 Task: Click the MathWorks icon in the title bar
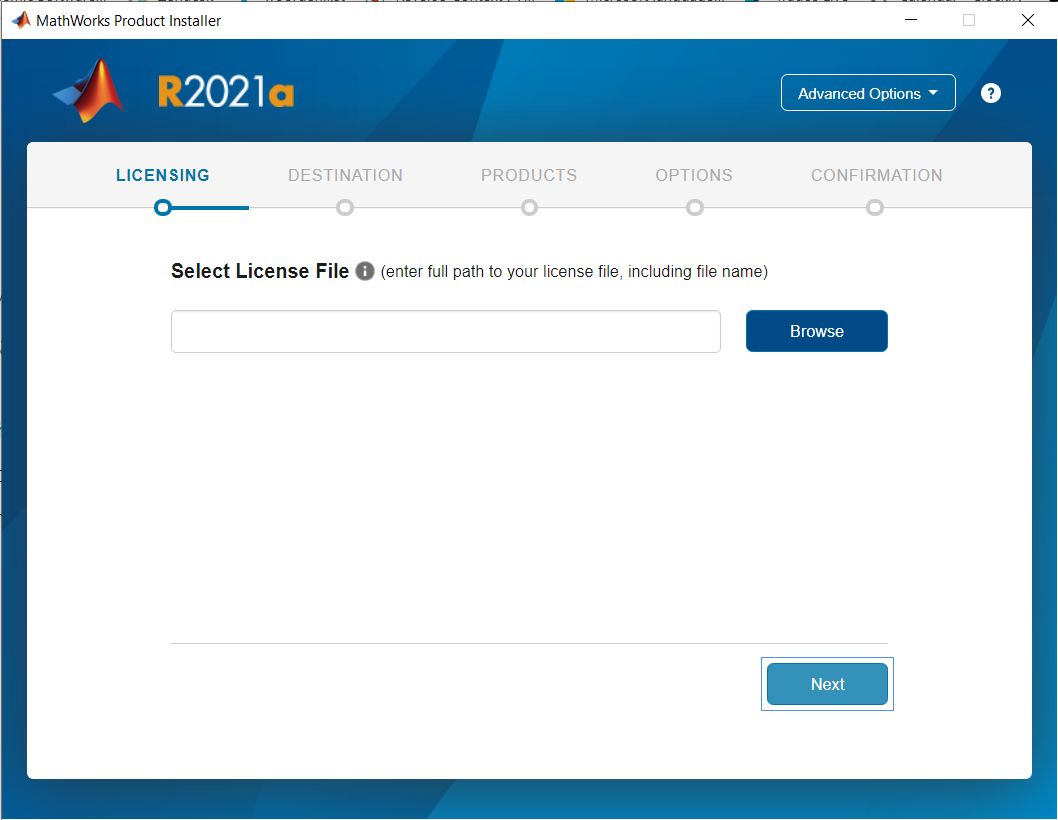[x=21, y=20]
